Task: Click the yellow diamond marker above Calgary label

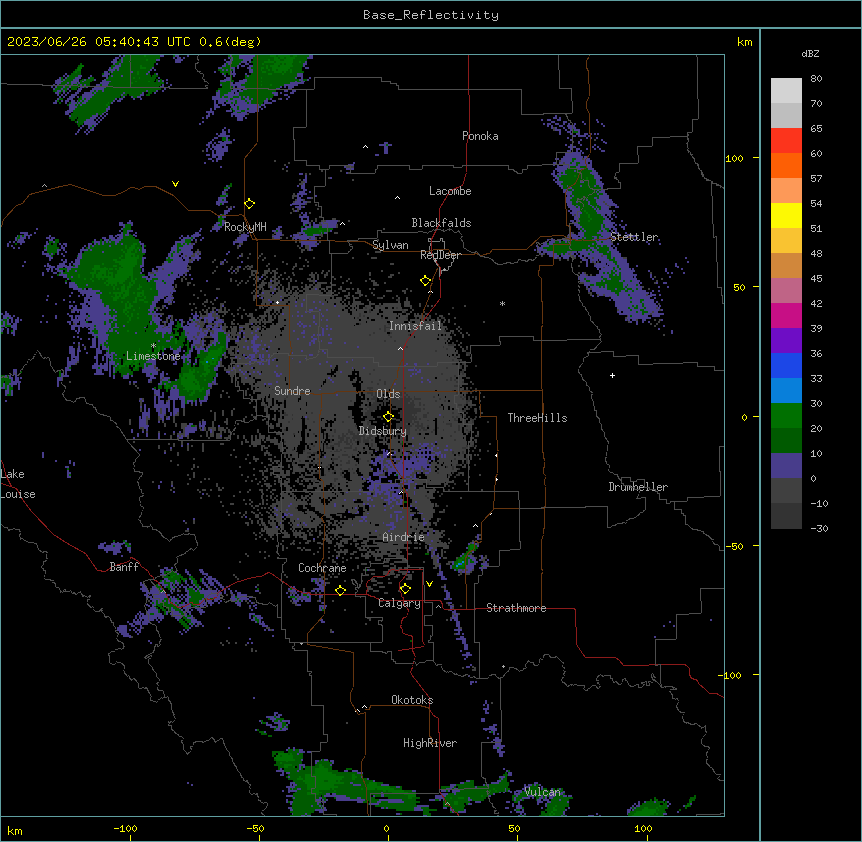Action: pos(405,589)
